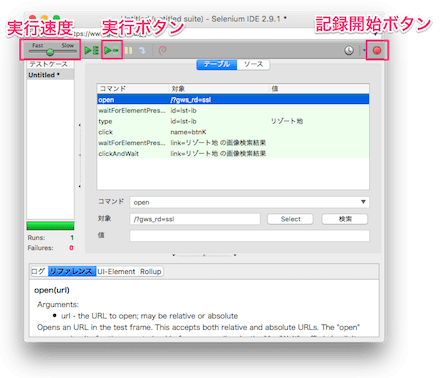
Task: Select the type id=lst-ib row
Action: tap(233, 121)
